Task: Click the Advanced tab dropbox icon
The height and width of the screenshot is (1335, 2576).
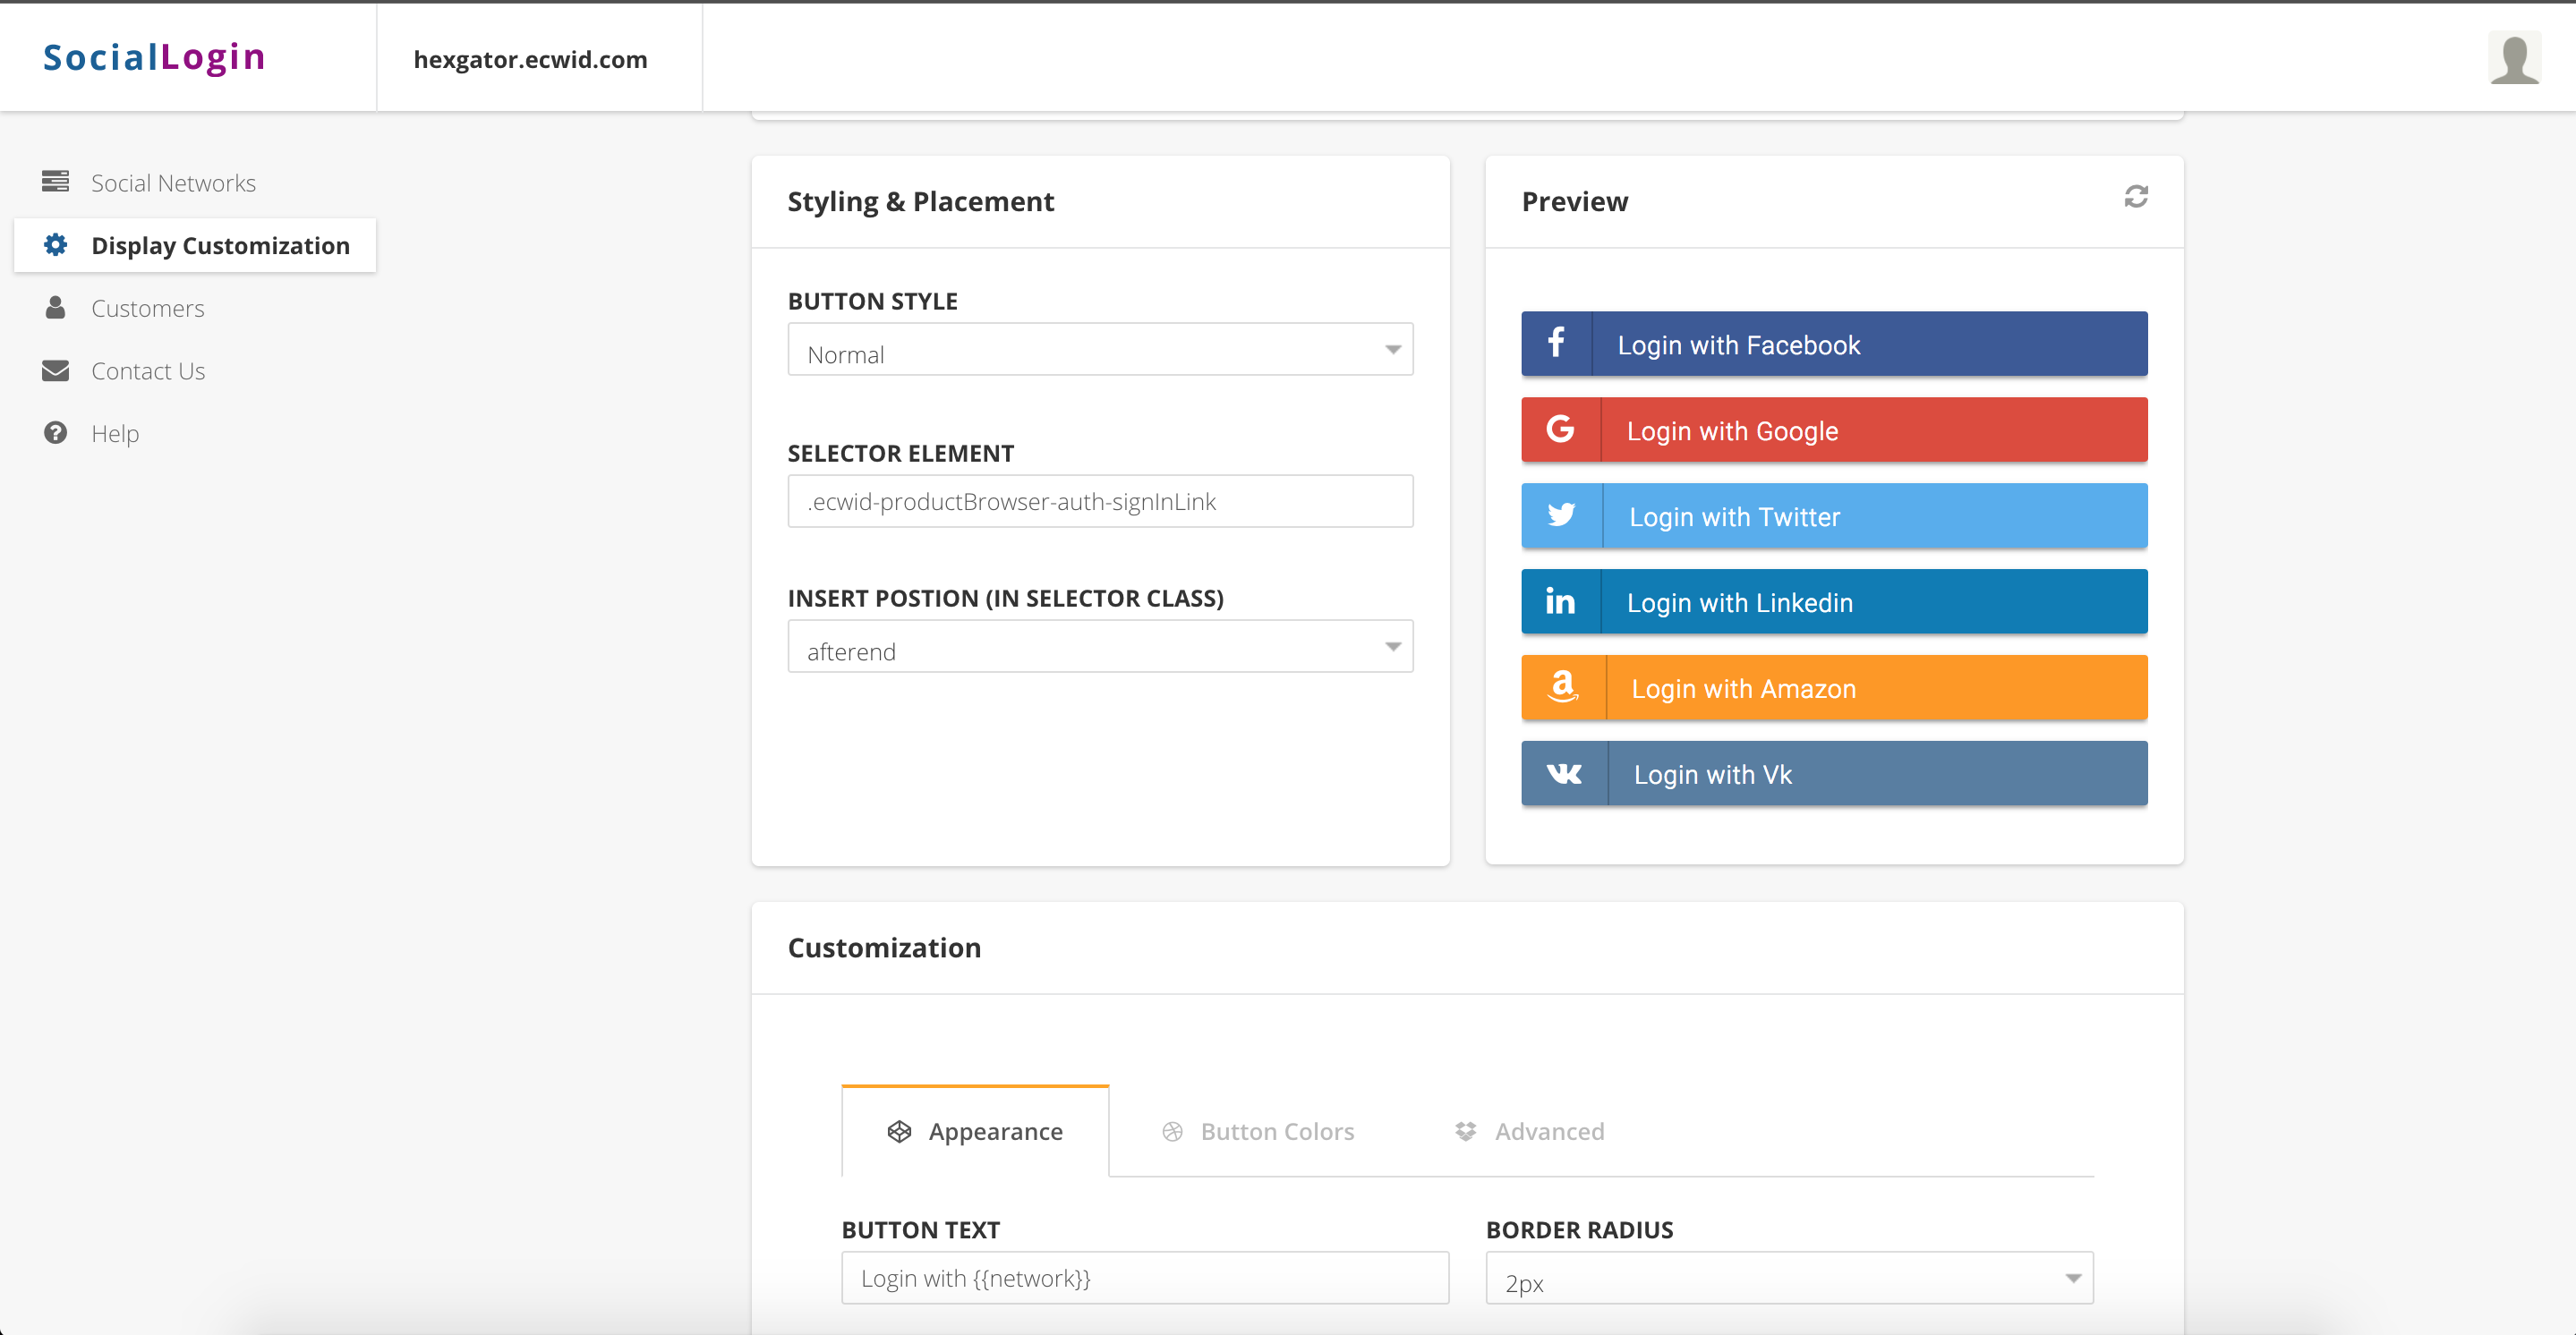Action: 1465,1131
